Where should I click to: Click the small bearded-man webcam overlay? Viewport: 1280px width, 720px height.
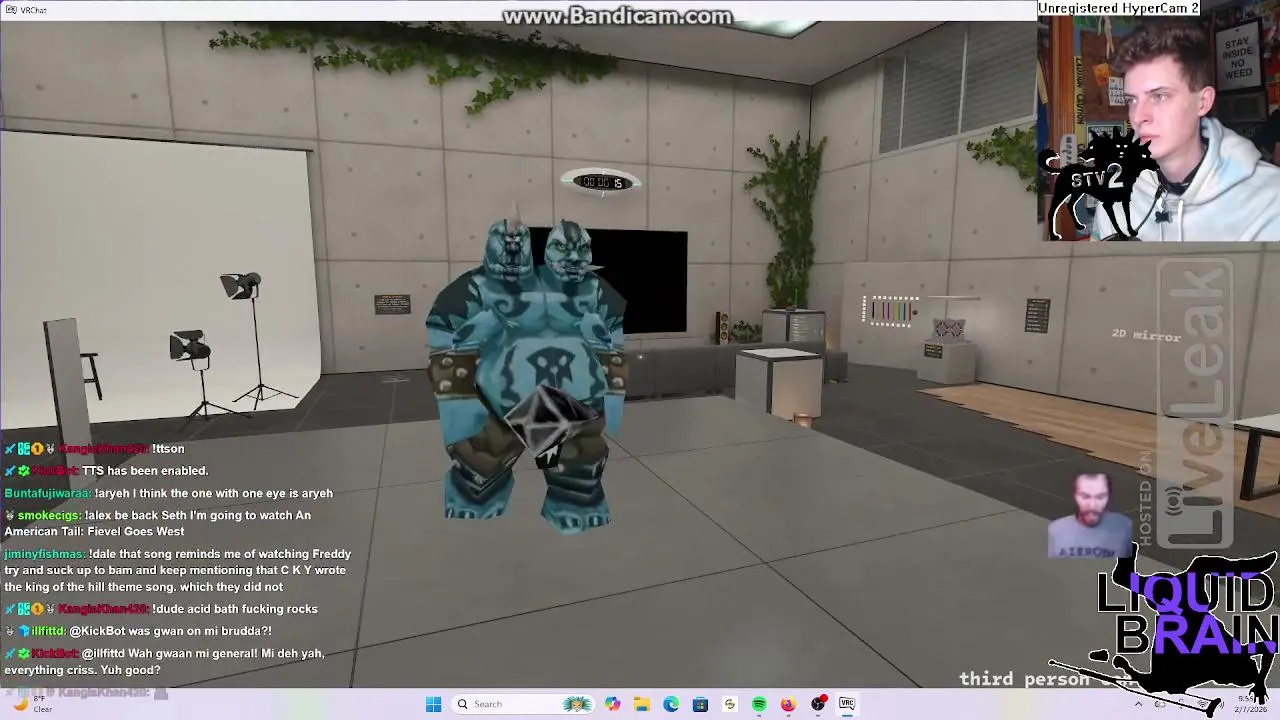coord(1092,516)
